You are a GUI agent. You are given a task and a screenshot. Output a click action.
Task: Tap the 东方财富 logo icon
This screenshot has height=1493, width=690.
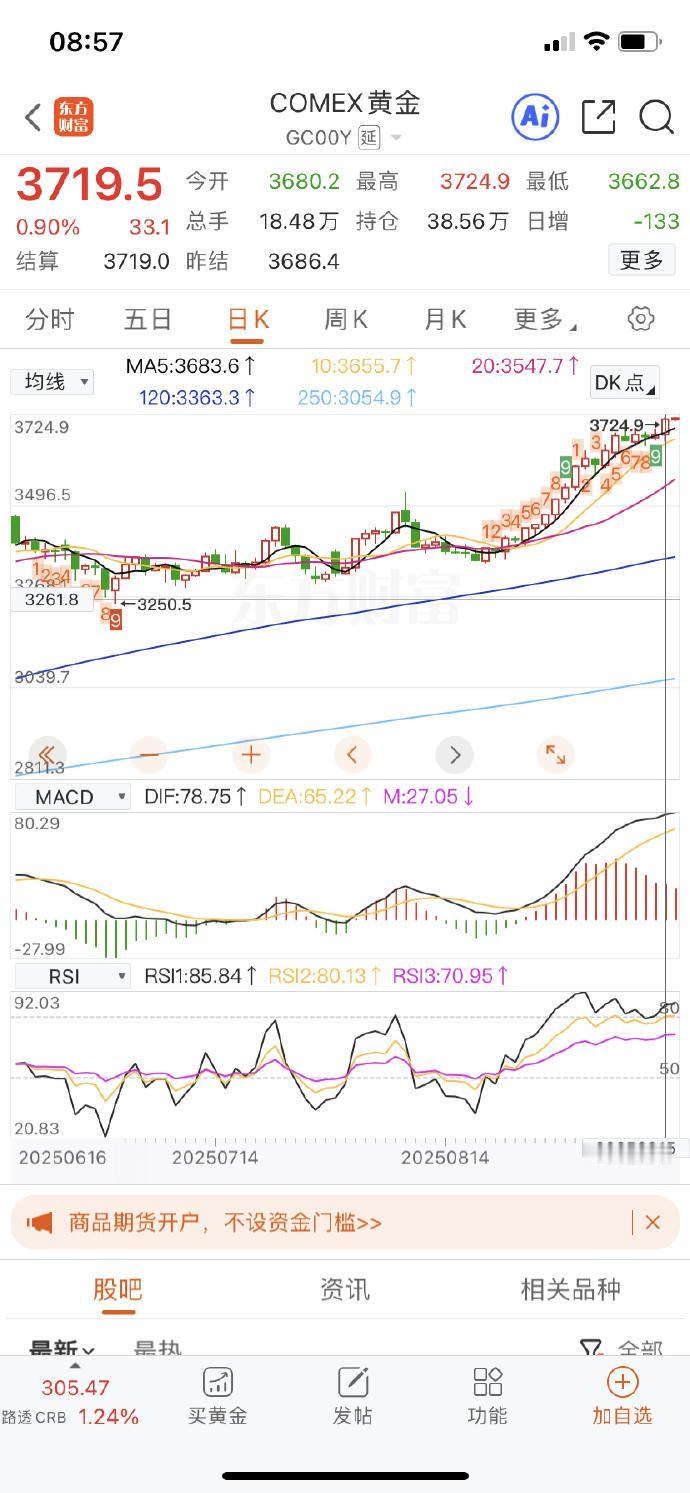[x=74, y=117]
